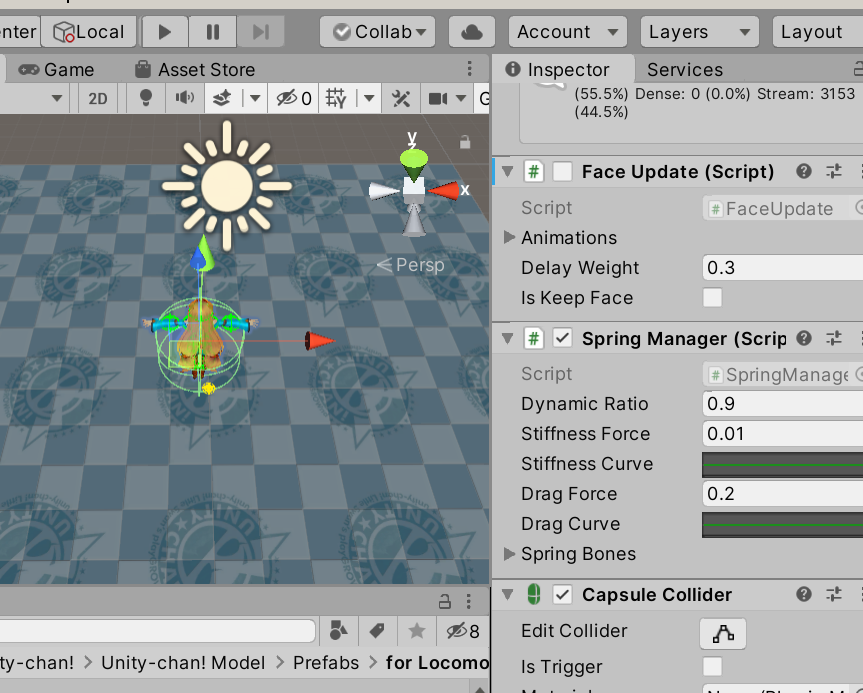Open Capsule Collider preset settings icon
This screenshot has width=863, height=693.
[x=834, y=594]
